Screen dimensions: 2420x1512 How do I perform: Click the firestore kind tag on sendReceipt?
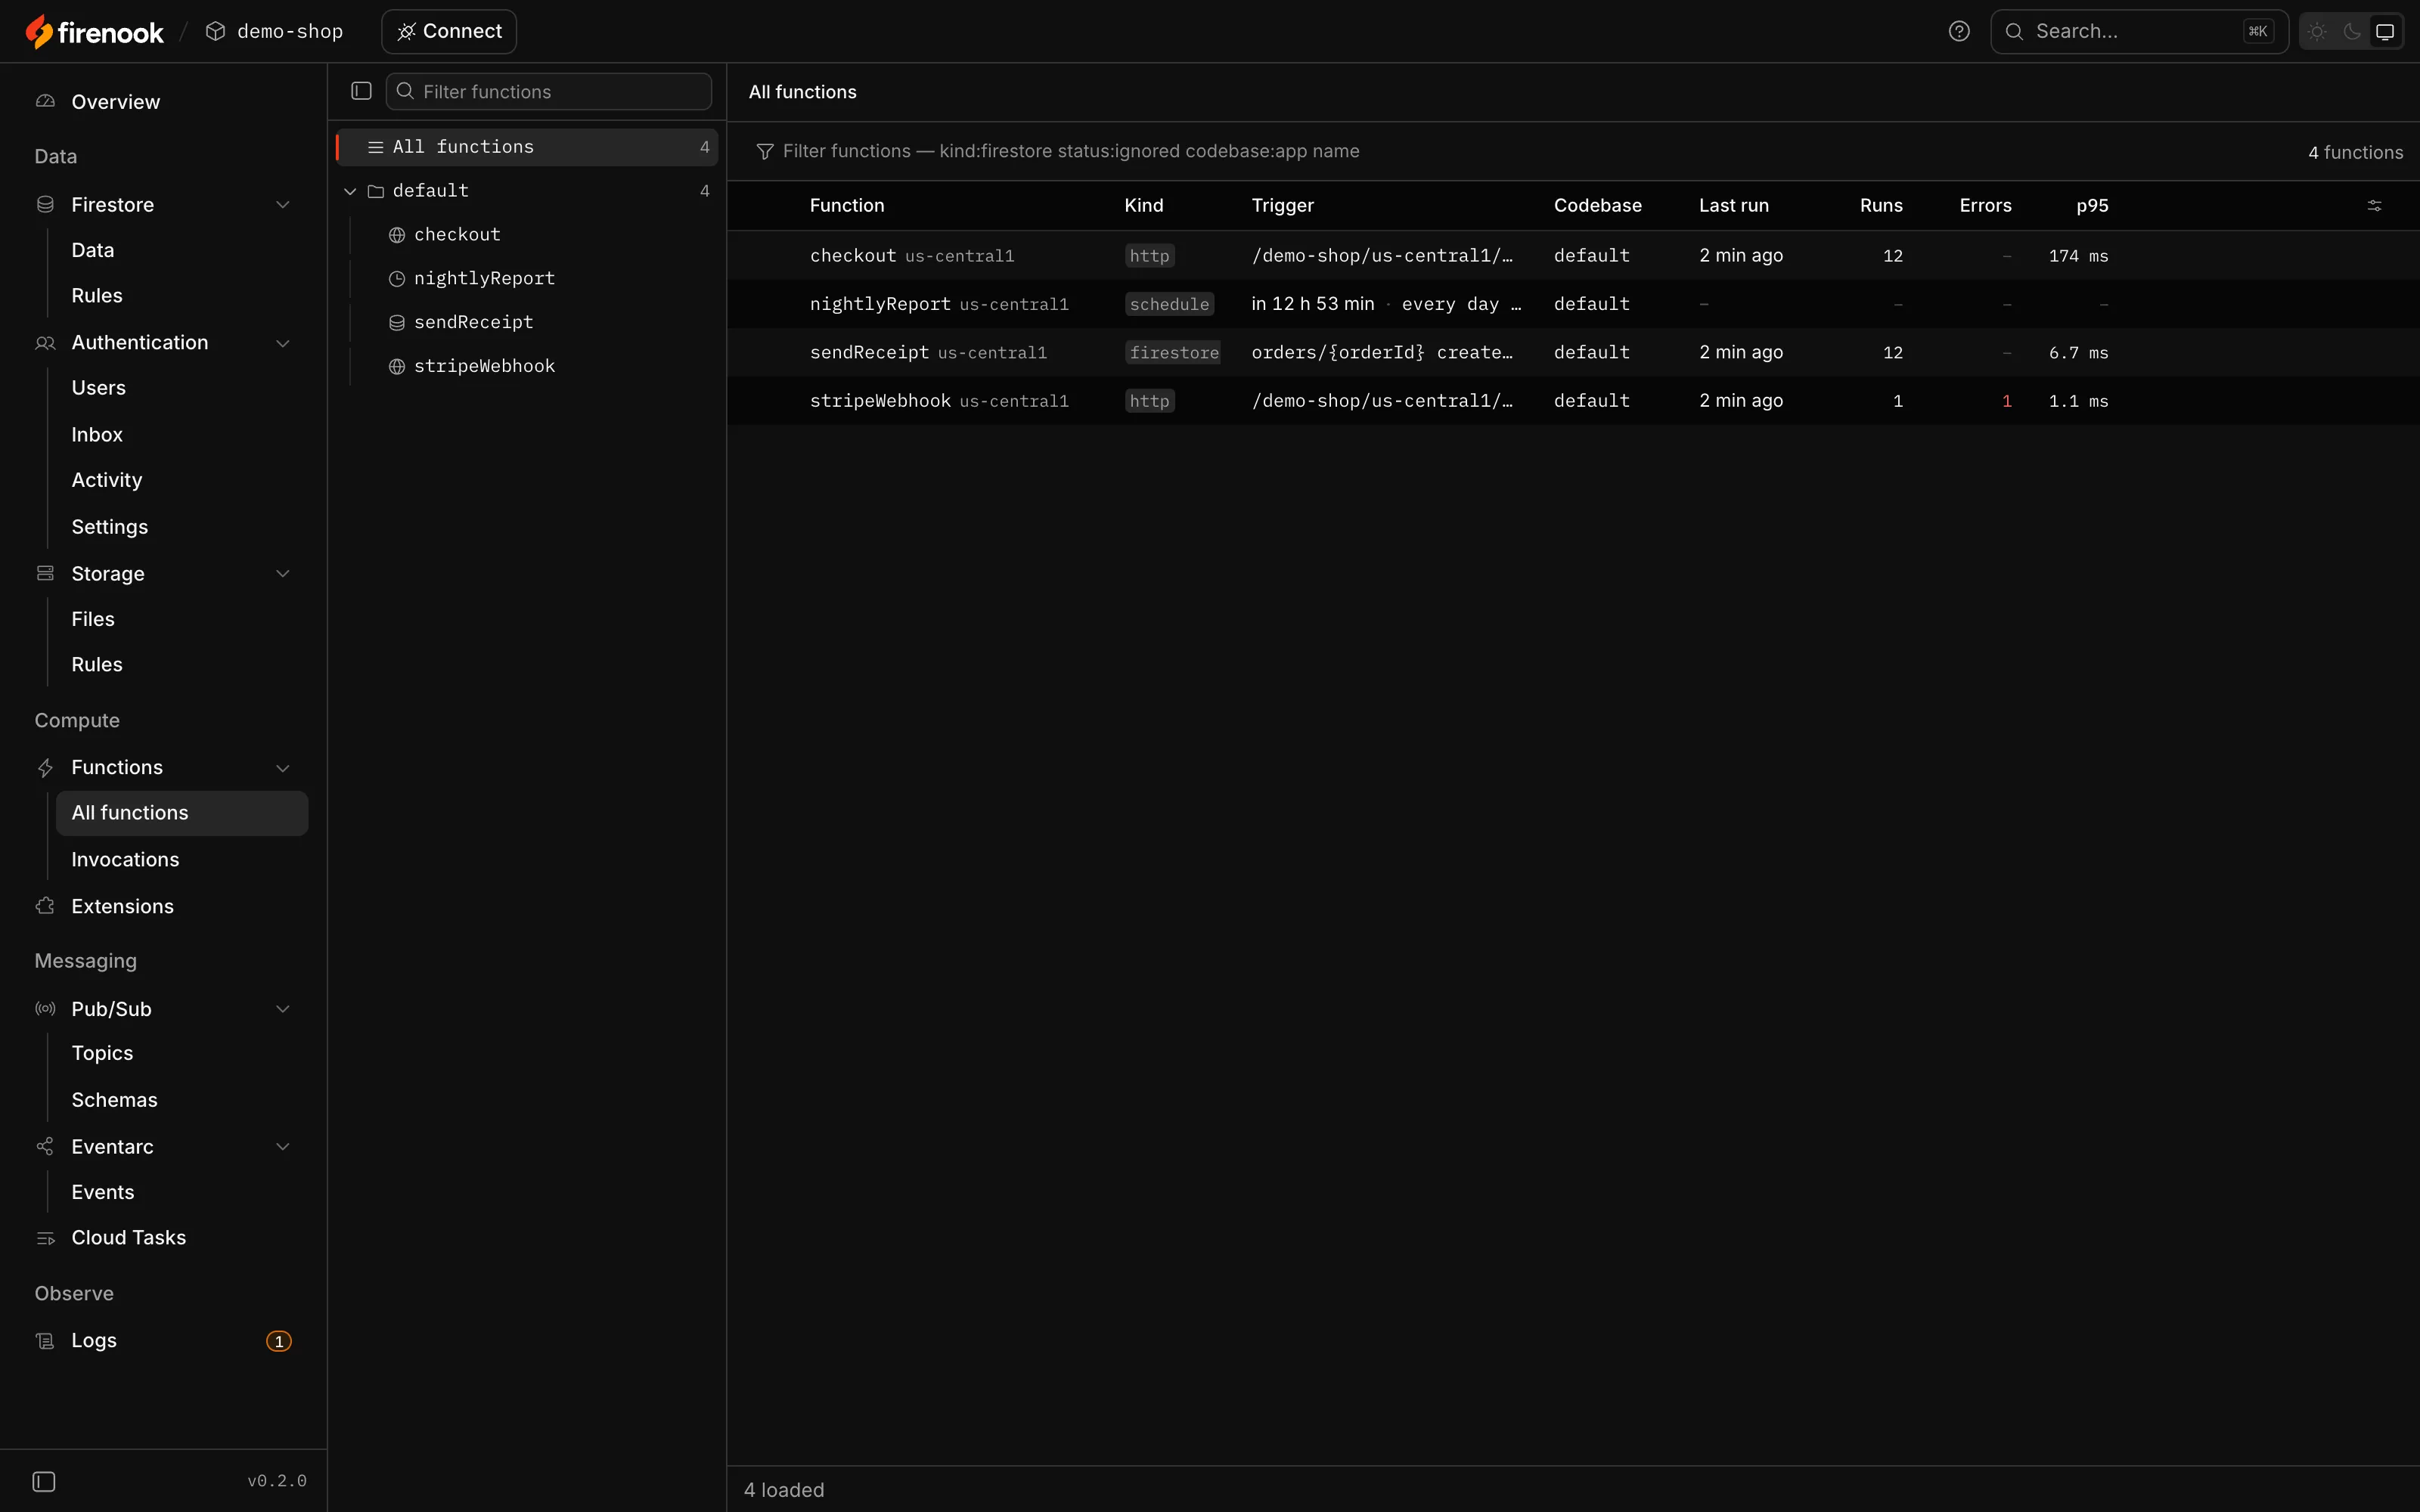1174,353
